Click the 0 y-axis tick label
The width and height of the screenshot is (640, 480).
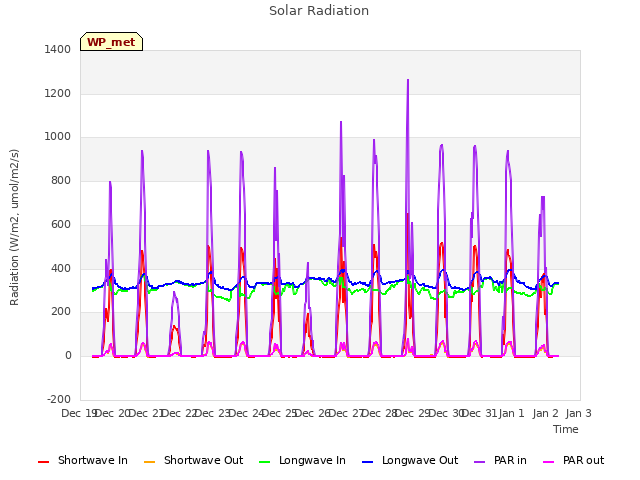pyautogui.click(x=68, y=356)
